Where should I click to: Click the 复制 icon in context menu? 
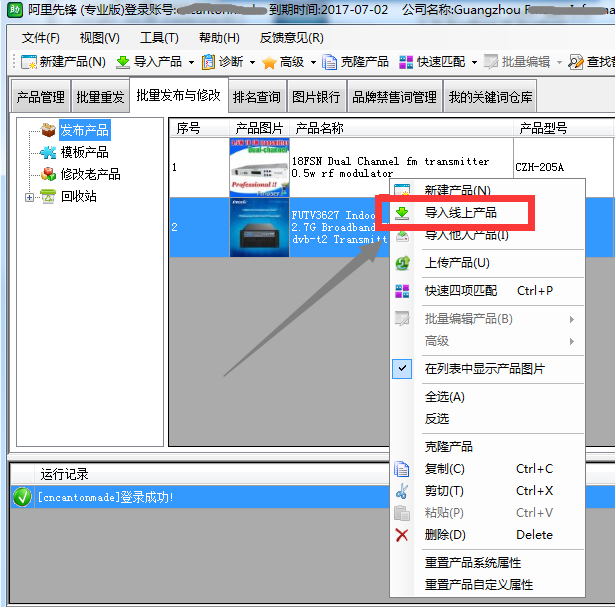[x=402, y=469]
